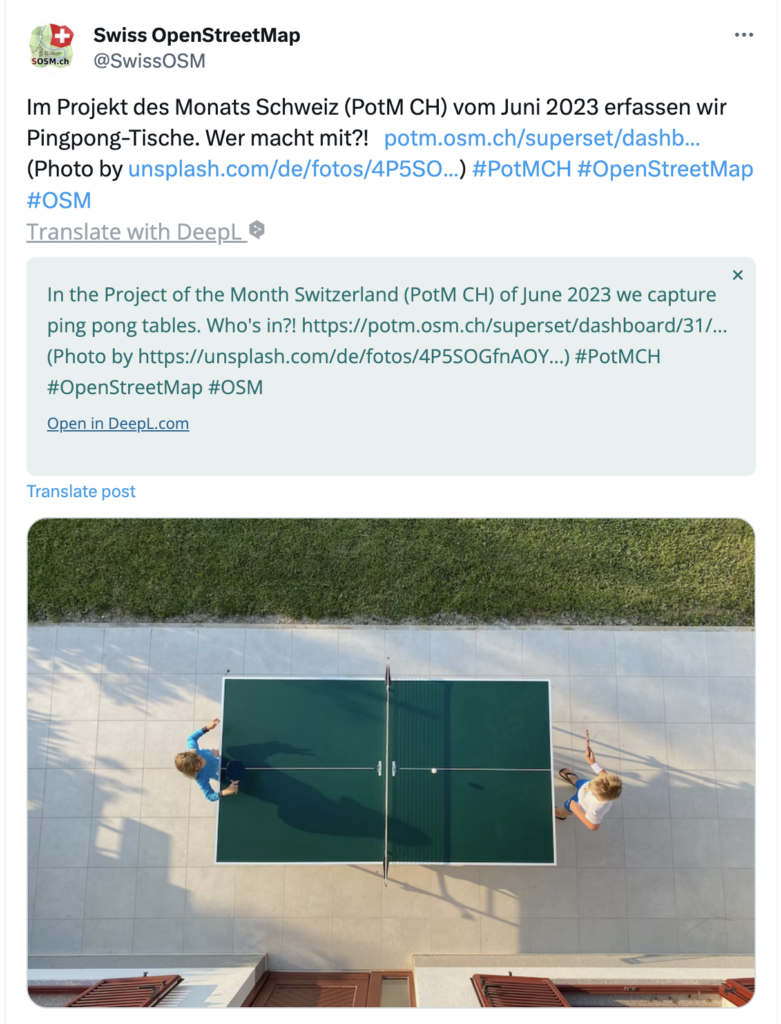Screen dimensions: 781x1024
Task: Click the @SwissOSM handle
Action: [149, 61]
